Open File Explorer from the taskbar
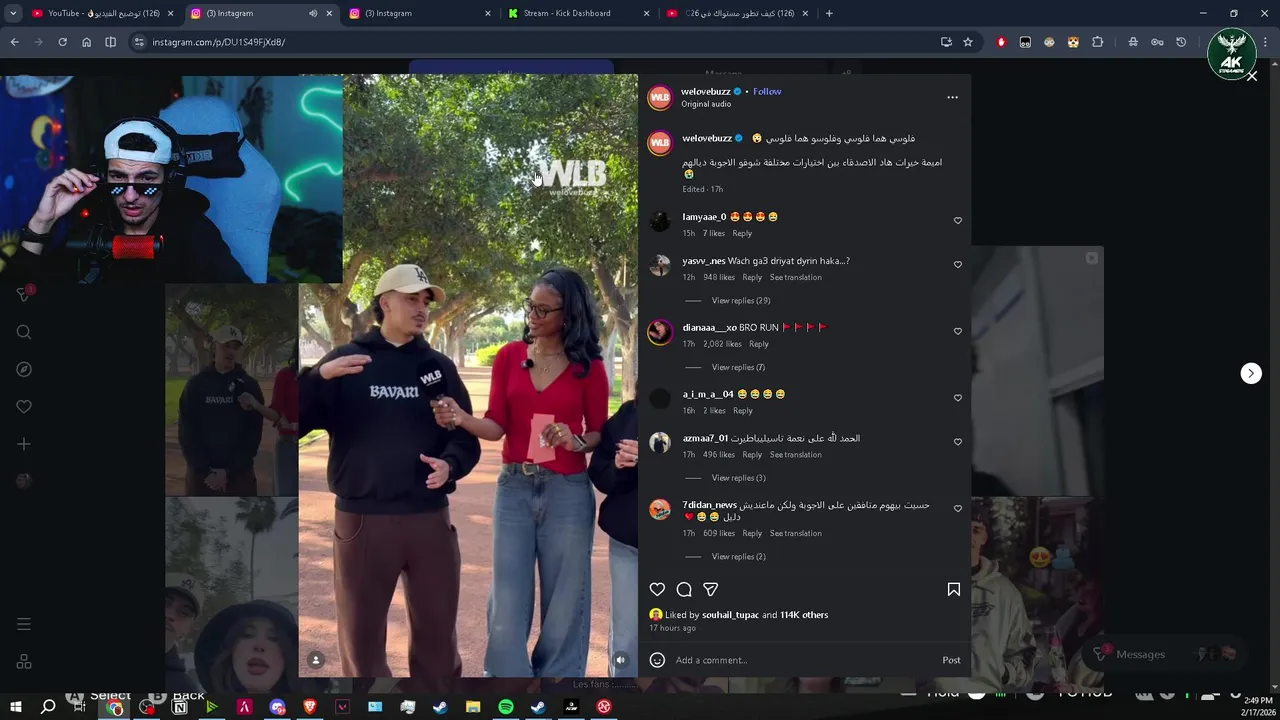This screenshot has width=1280, height=720. [473, 707]
